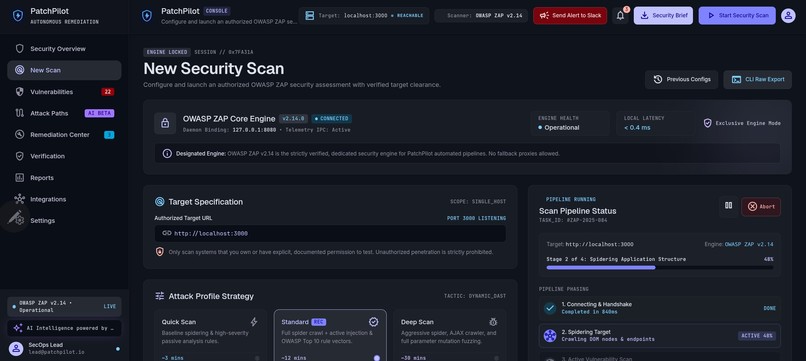Screen dimensions: 806x361
Task: Click the OWASP ZAP engine lock icon
Action: point(165,123)
